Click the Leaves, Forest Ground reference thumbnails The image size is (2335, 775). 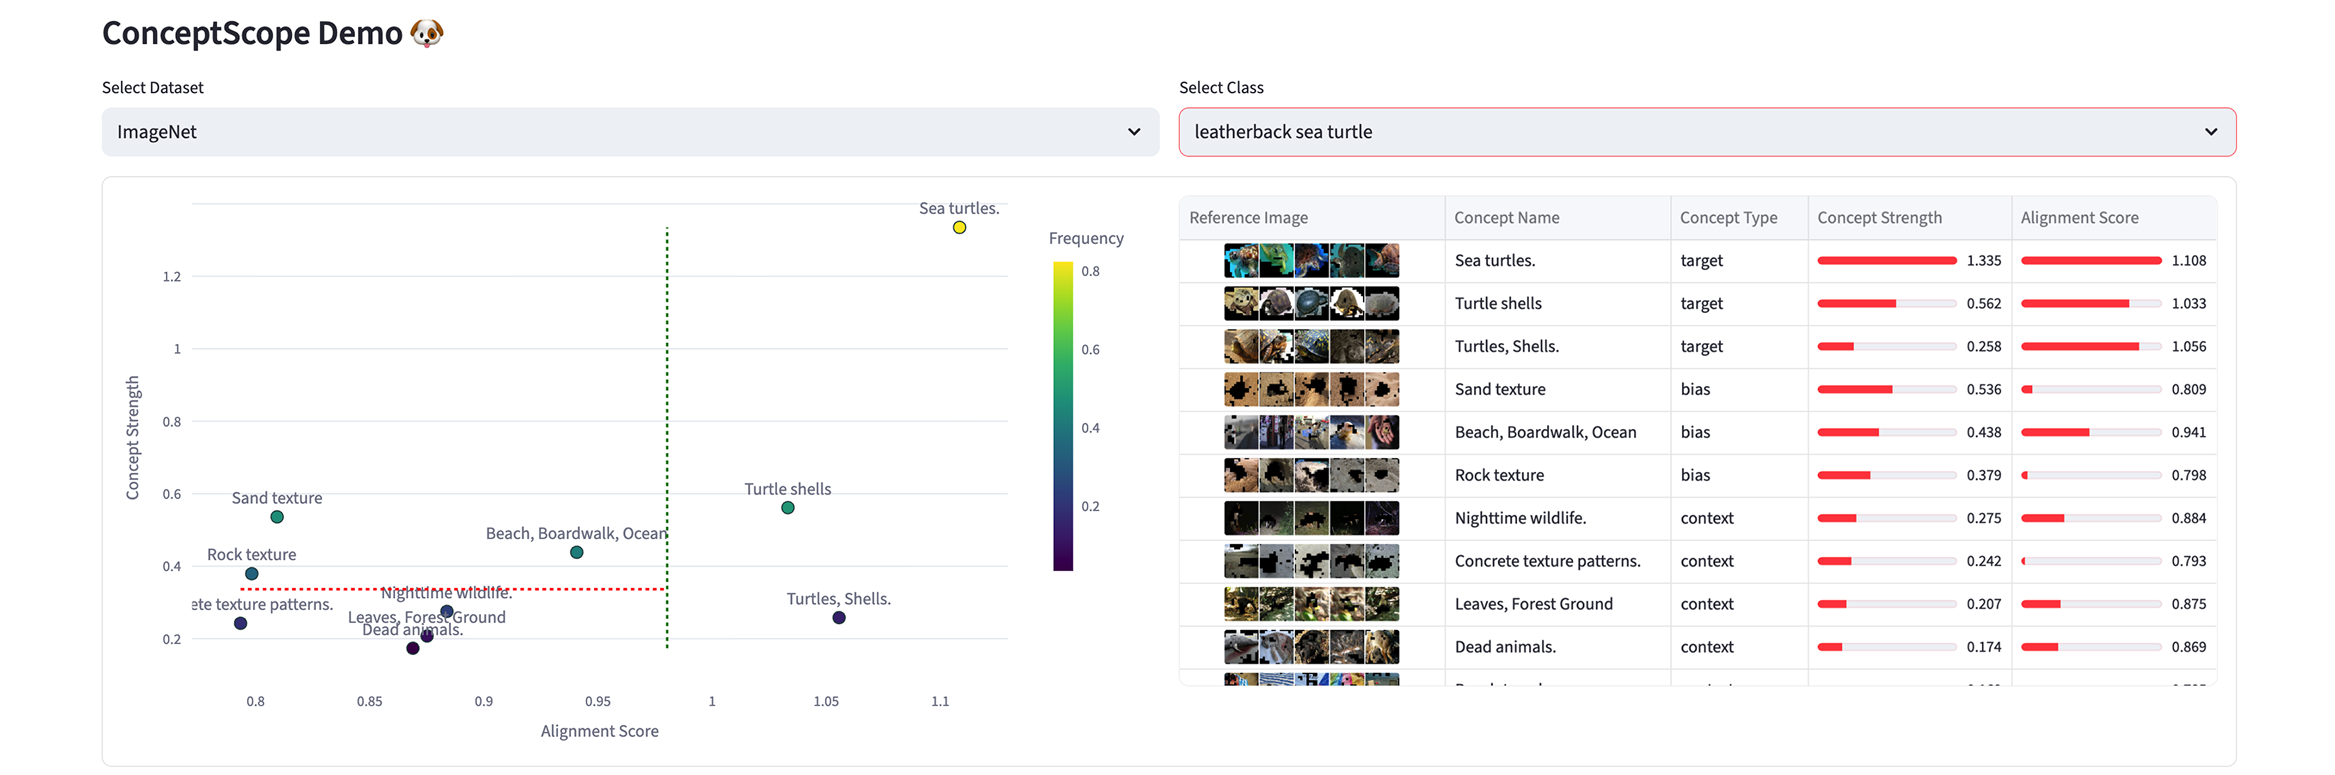point(1311,605)
